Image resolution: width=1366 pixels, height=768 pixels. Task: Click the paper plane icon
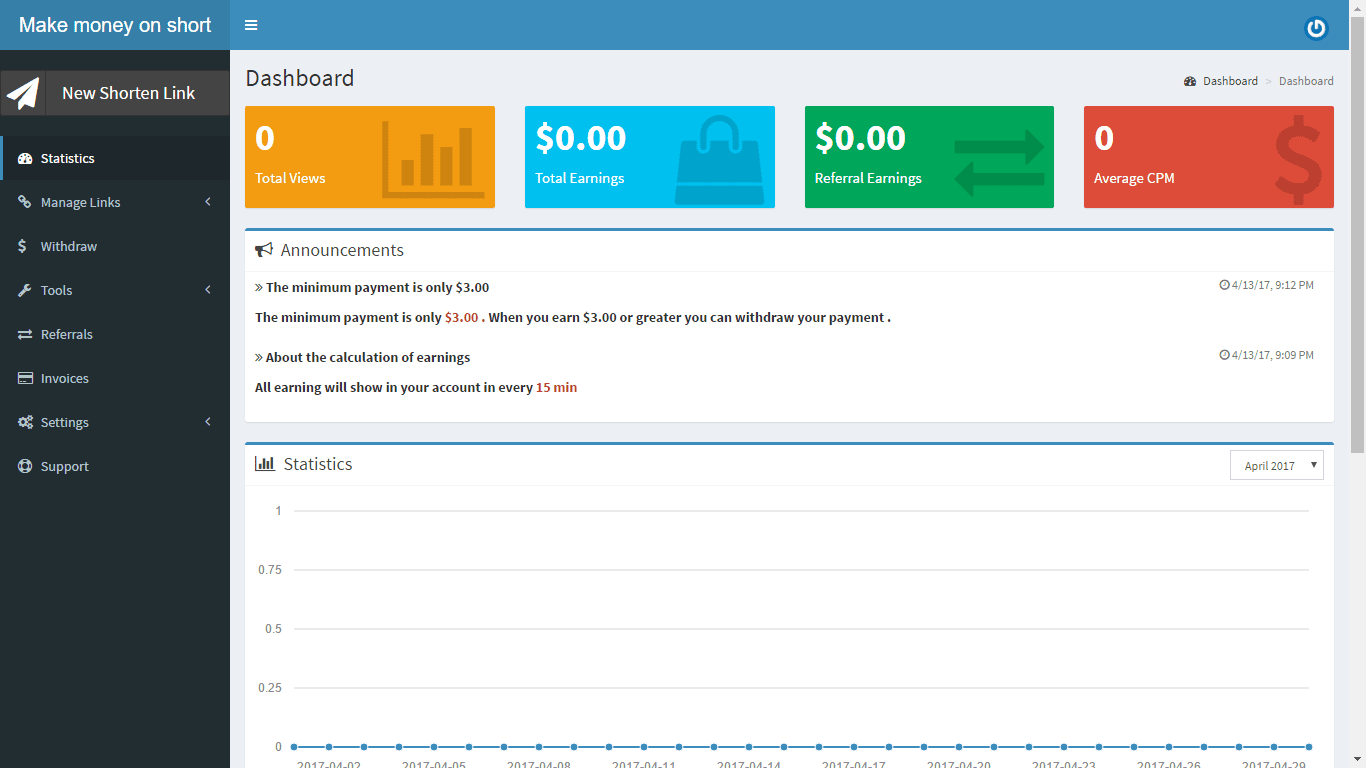click(23, 93)
